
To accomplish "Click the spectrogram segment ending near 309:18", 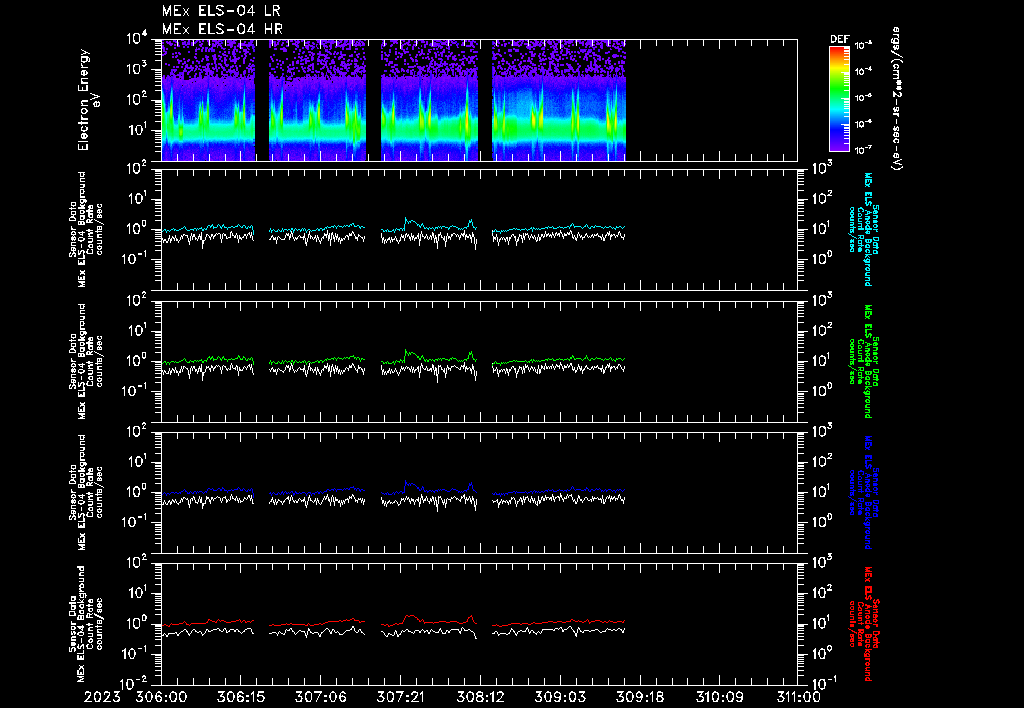I will [x=559, y=100].
